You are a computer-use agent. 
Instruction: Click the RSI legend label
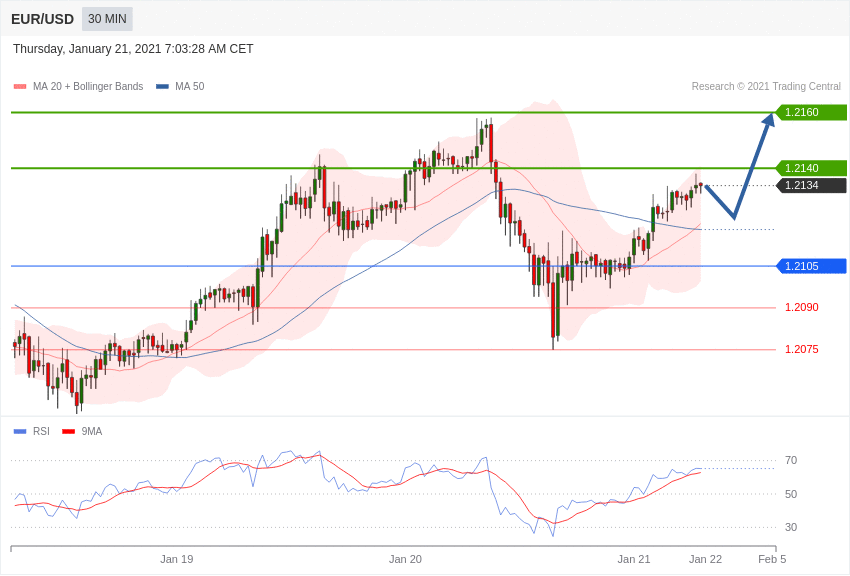coord(41,432)
